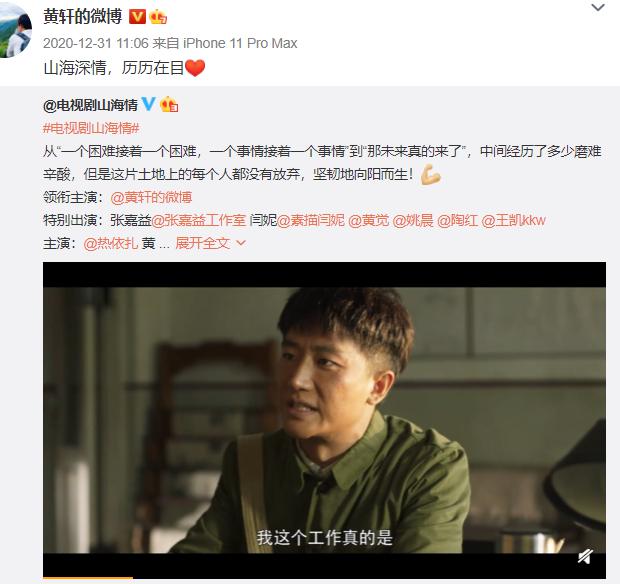Click the blue V badge by 电视剧山海情
Image resolution: width=620 pixels, height=584 pixels.
(148, 104)
